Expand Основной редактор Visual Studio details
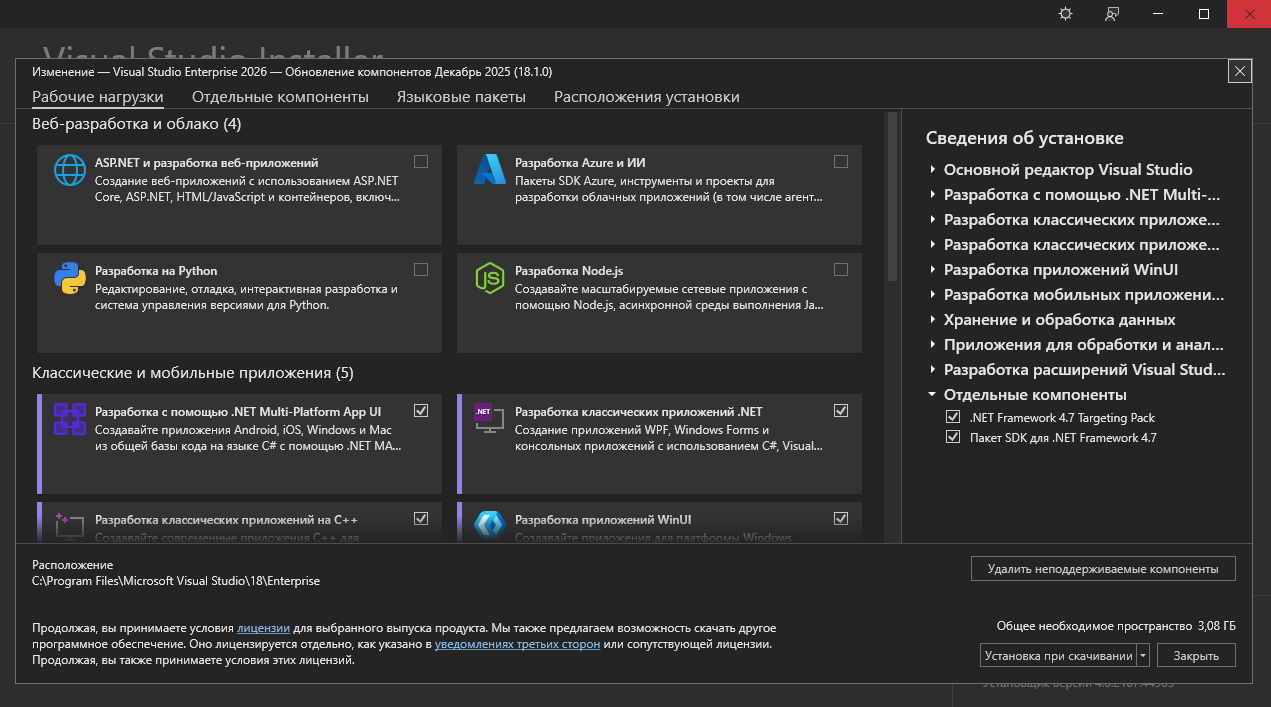 click(932, 170)
